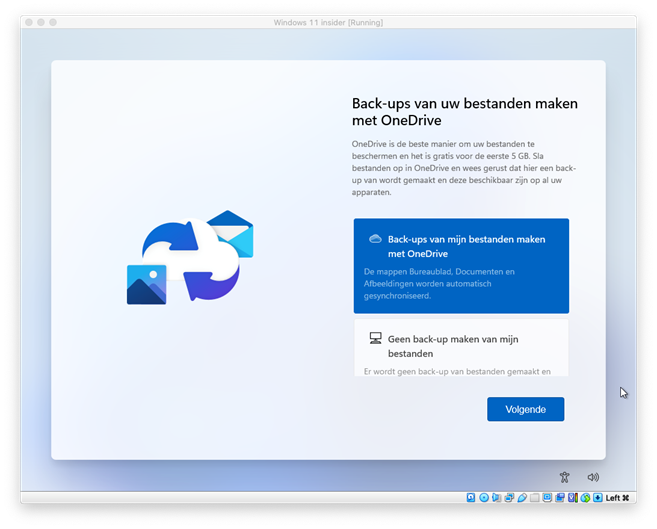Select 'Back-ups van mijn bestanden maken met OneDrive'
Image resolution: width=657 pixels, height=529 pixels.
(461, 266)
